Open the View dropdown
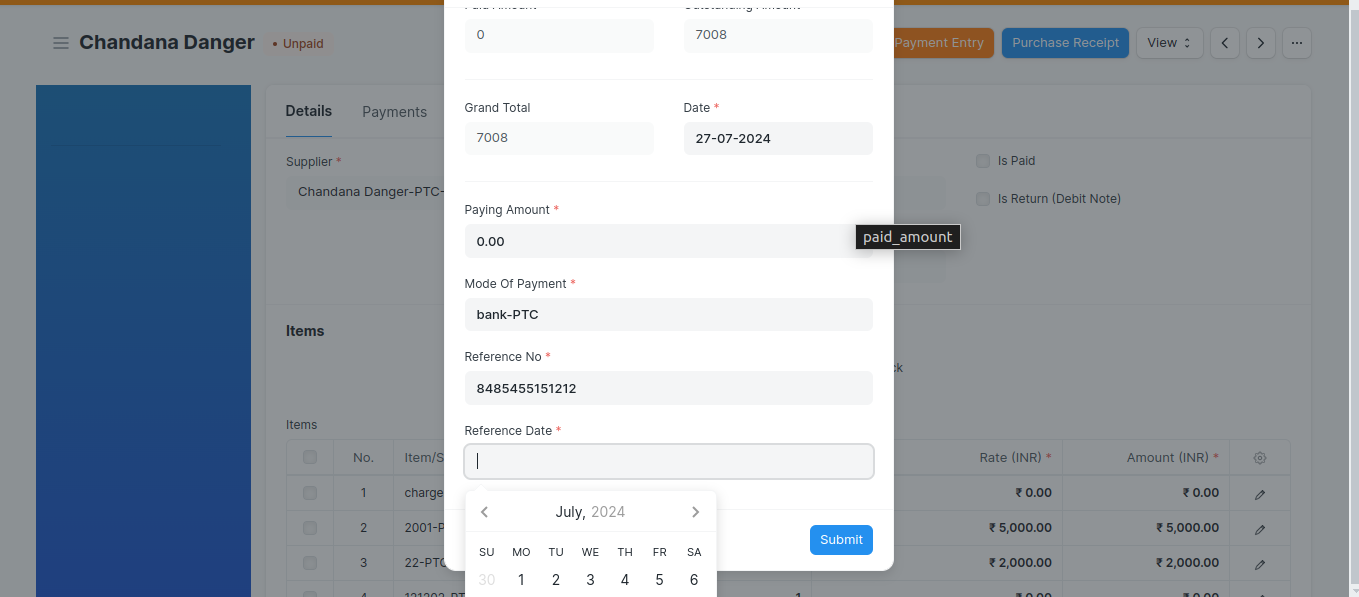Image resolution: width=1359 pixels, height=597 pixels. (1169, 43)
